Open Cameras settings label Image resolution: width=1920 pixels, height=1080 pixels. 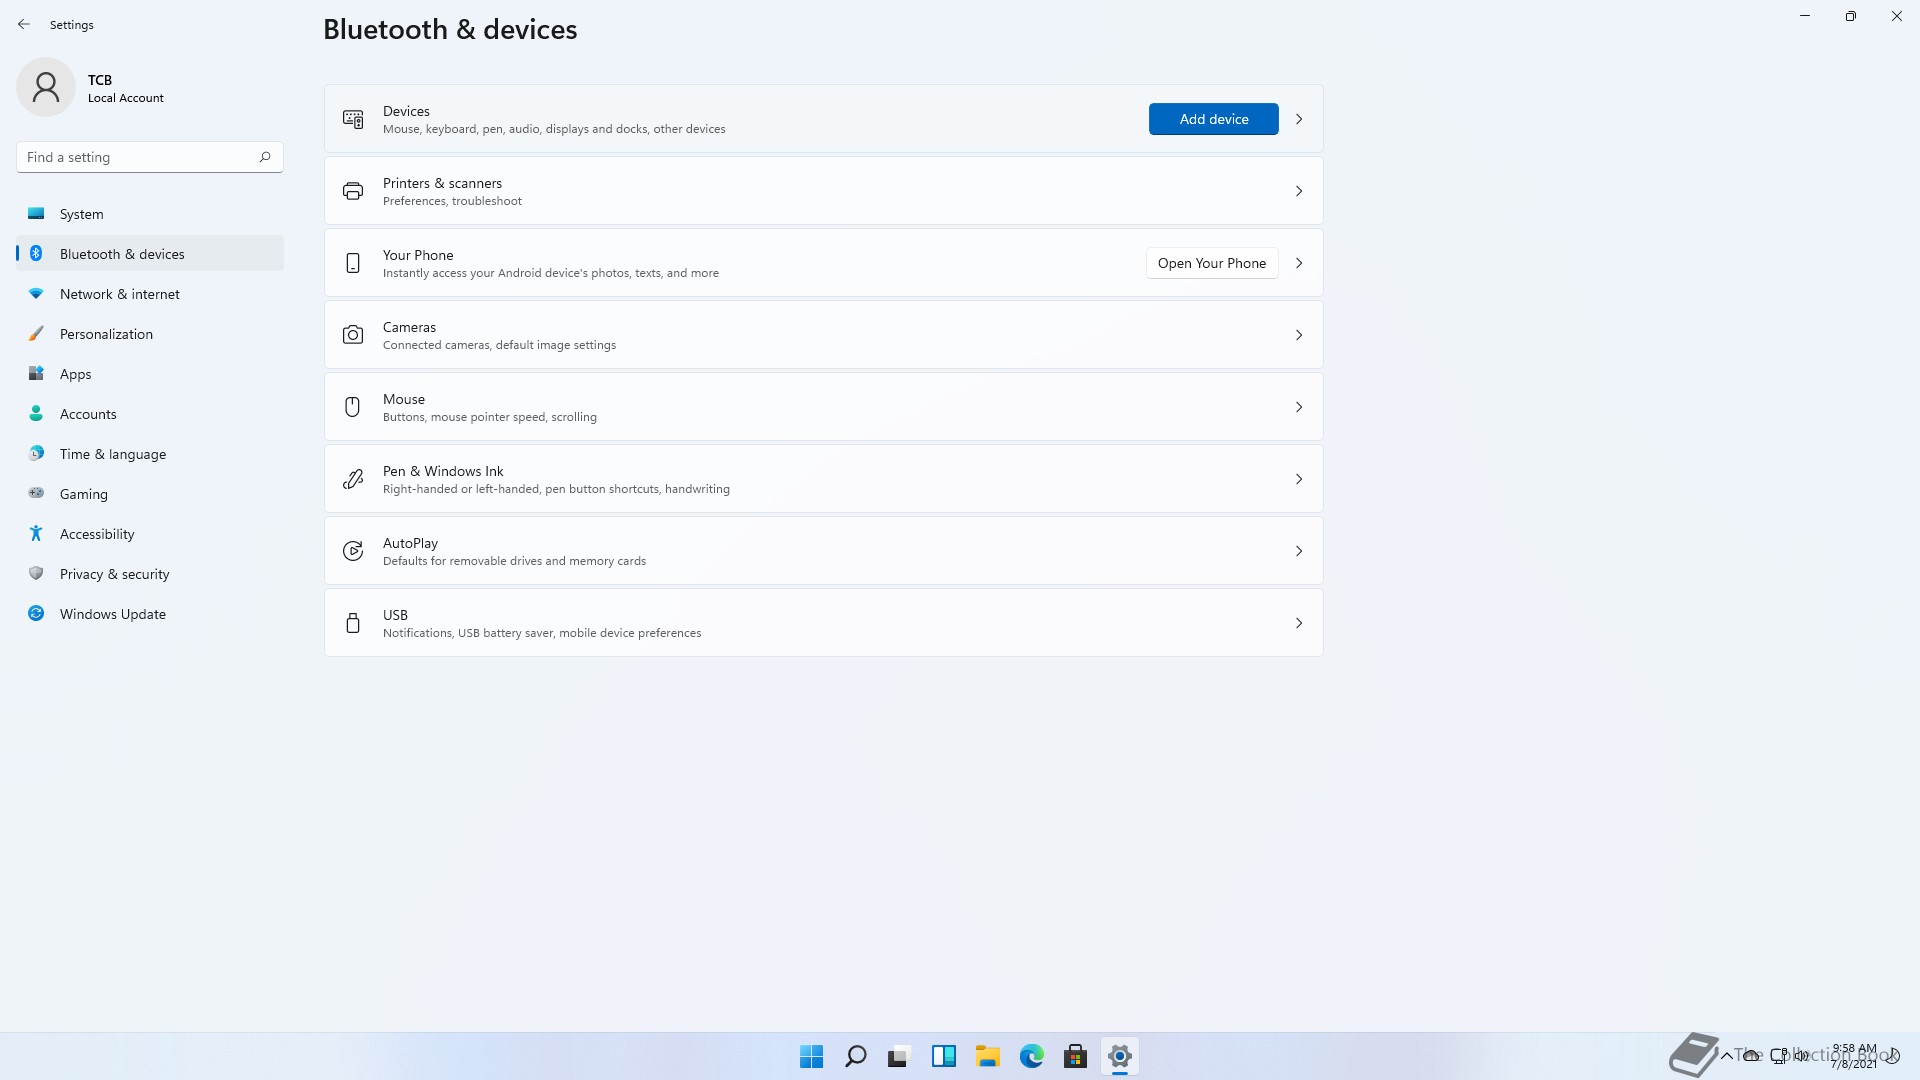click(x=409, y=327)
